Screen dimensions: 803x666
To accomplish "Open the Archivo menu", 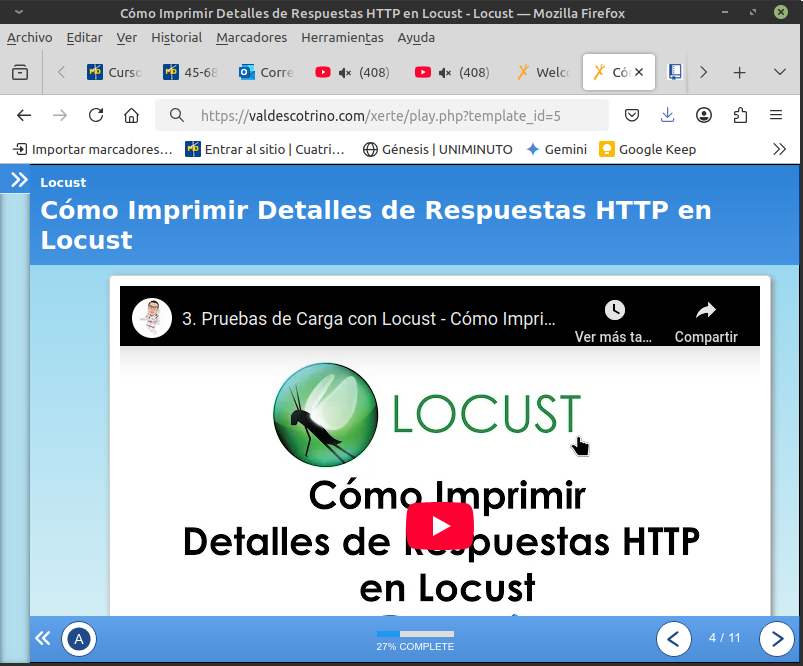I will (30, 37).
